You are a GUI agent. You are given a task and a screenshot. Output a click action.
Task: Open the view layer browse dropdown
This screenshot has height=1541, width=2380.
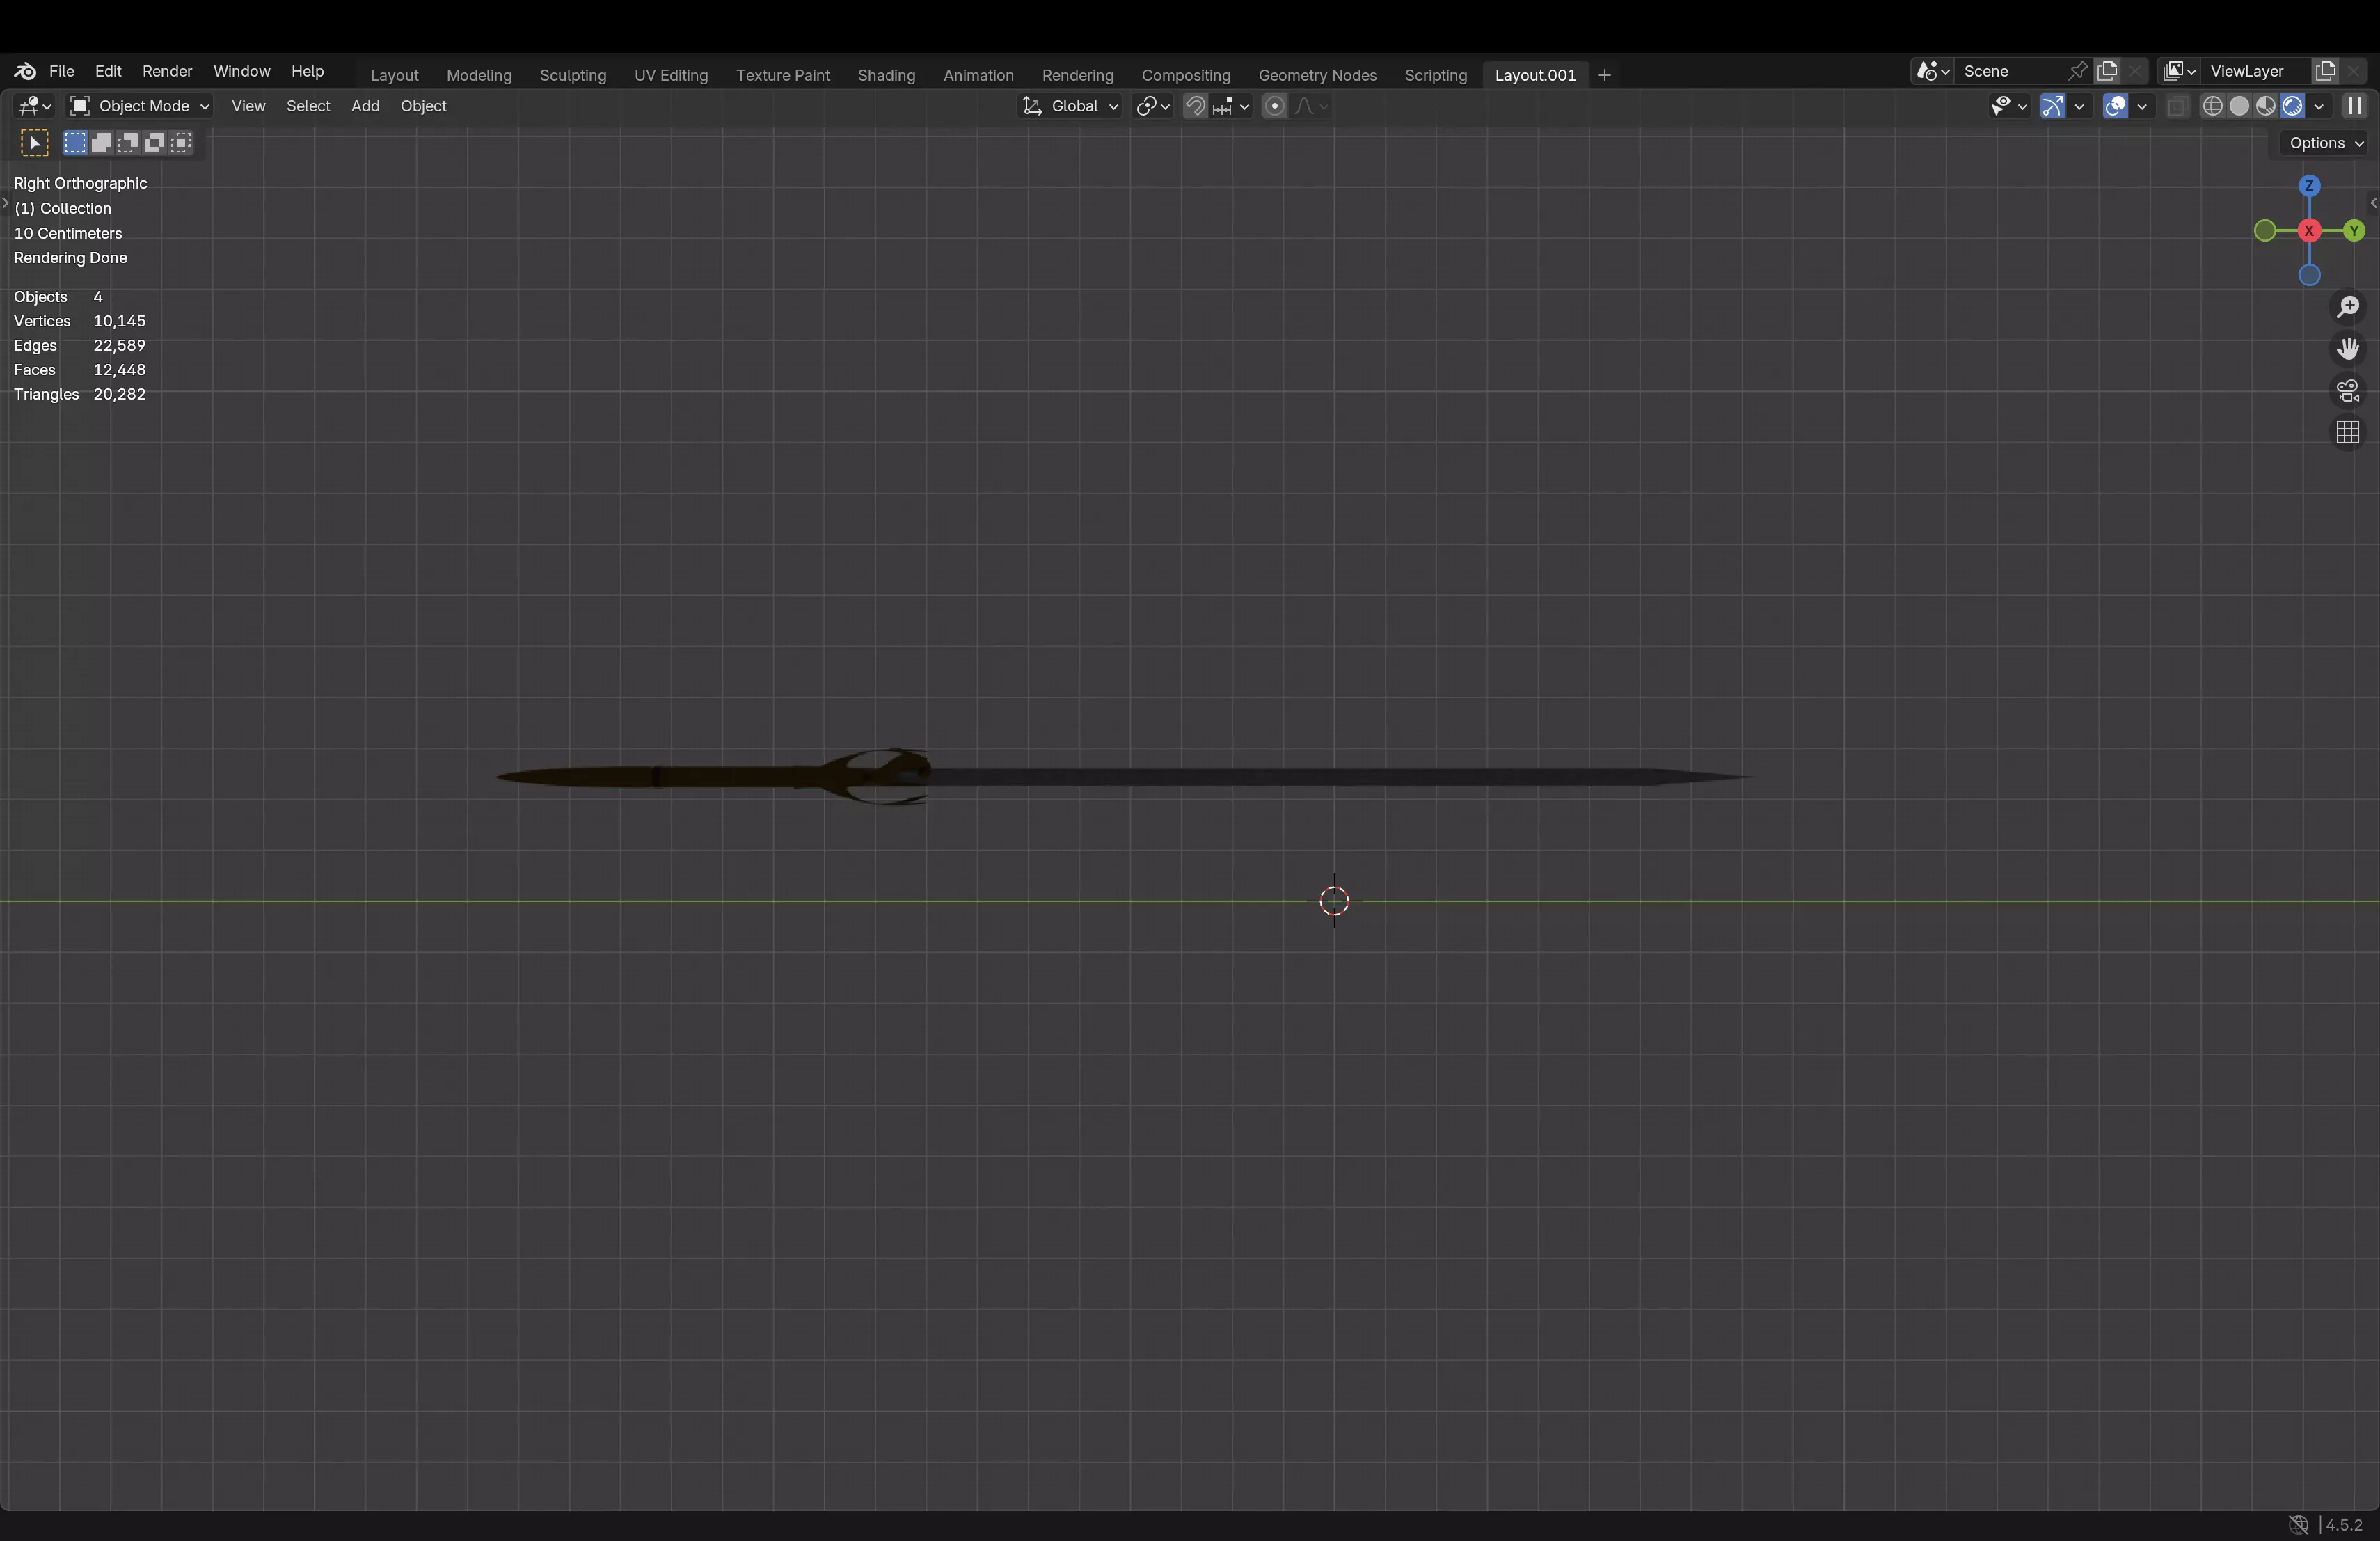(x=2178, y=71)
